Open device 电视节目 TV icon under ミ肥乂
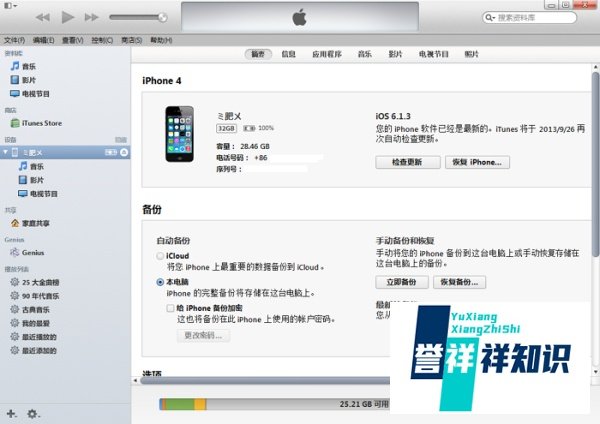This screenshot has width=600, height=424. coord(23,194)
